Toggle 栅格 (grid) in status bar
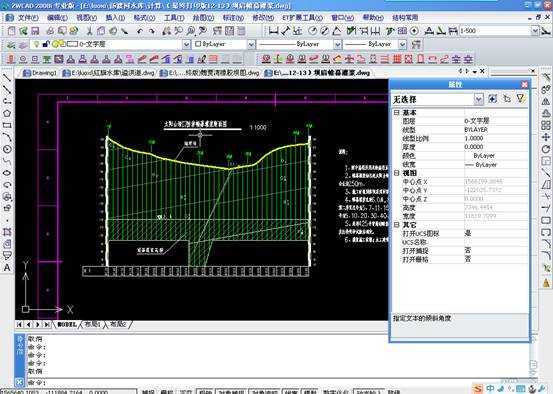 pos(167,392)
